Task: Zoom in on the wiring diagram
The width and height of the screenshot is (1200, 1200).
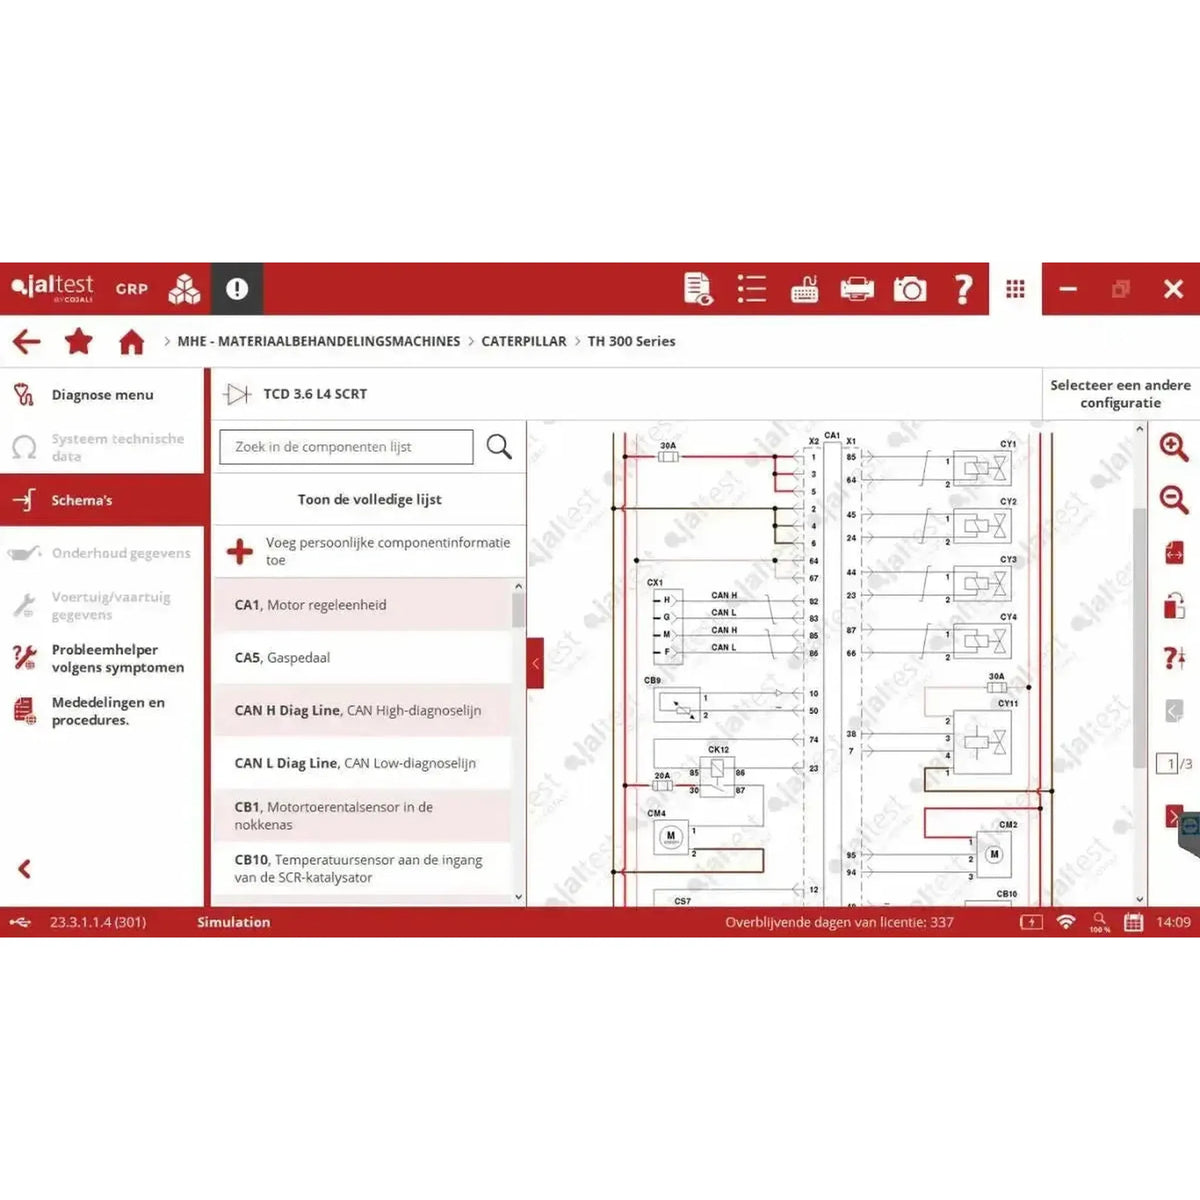Action: [1174, 446]
